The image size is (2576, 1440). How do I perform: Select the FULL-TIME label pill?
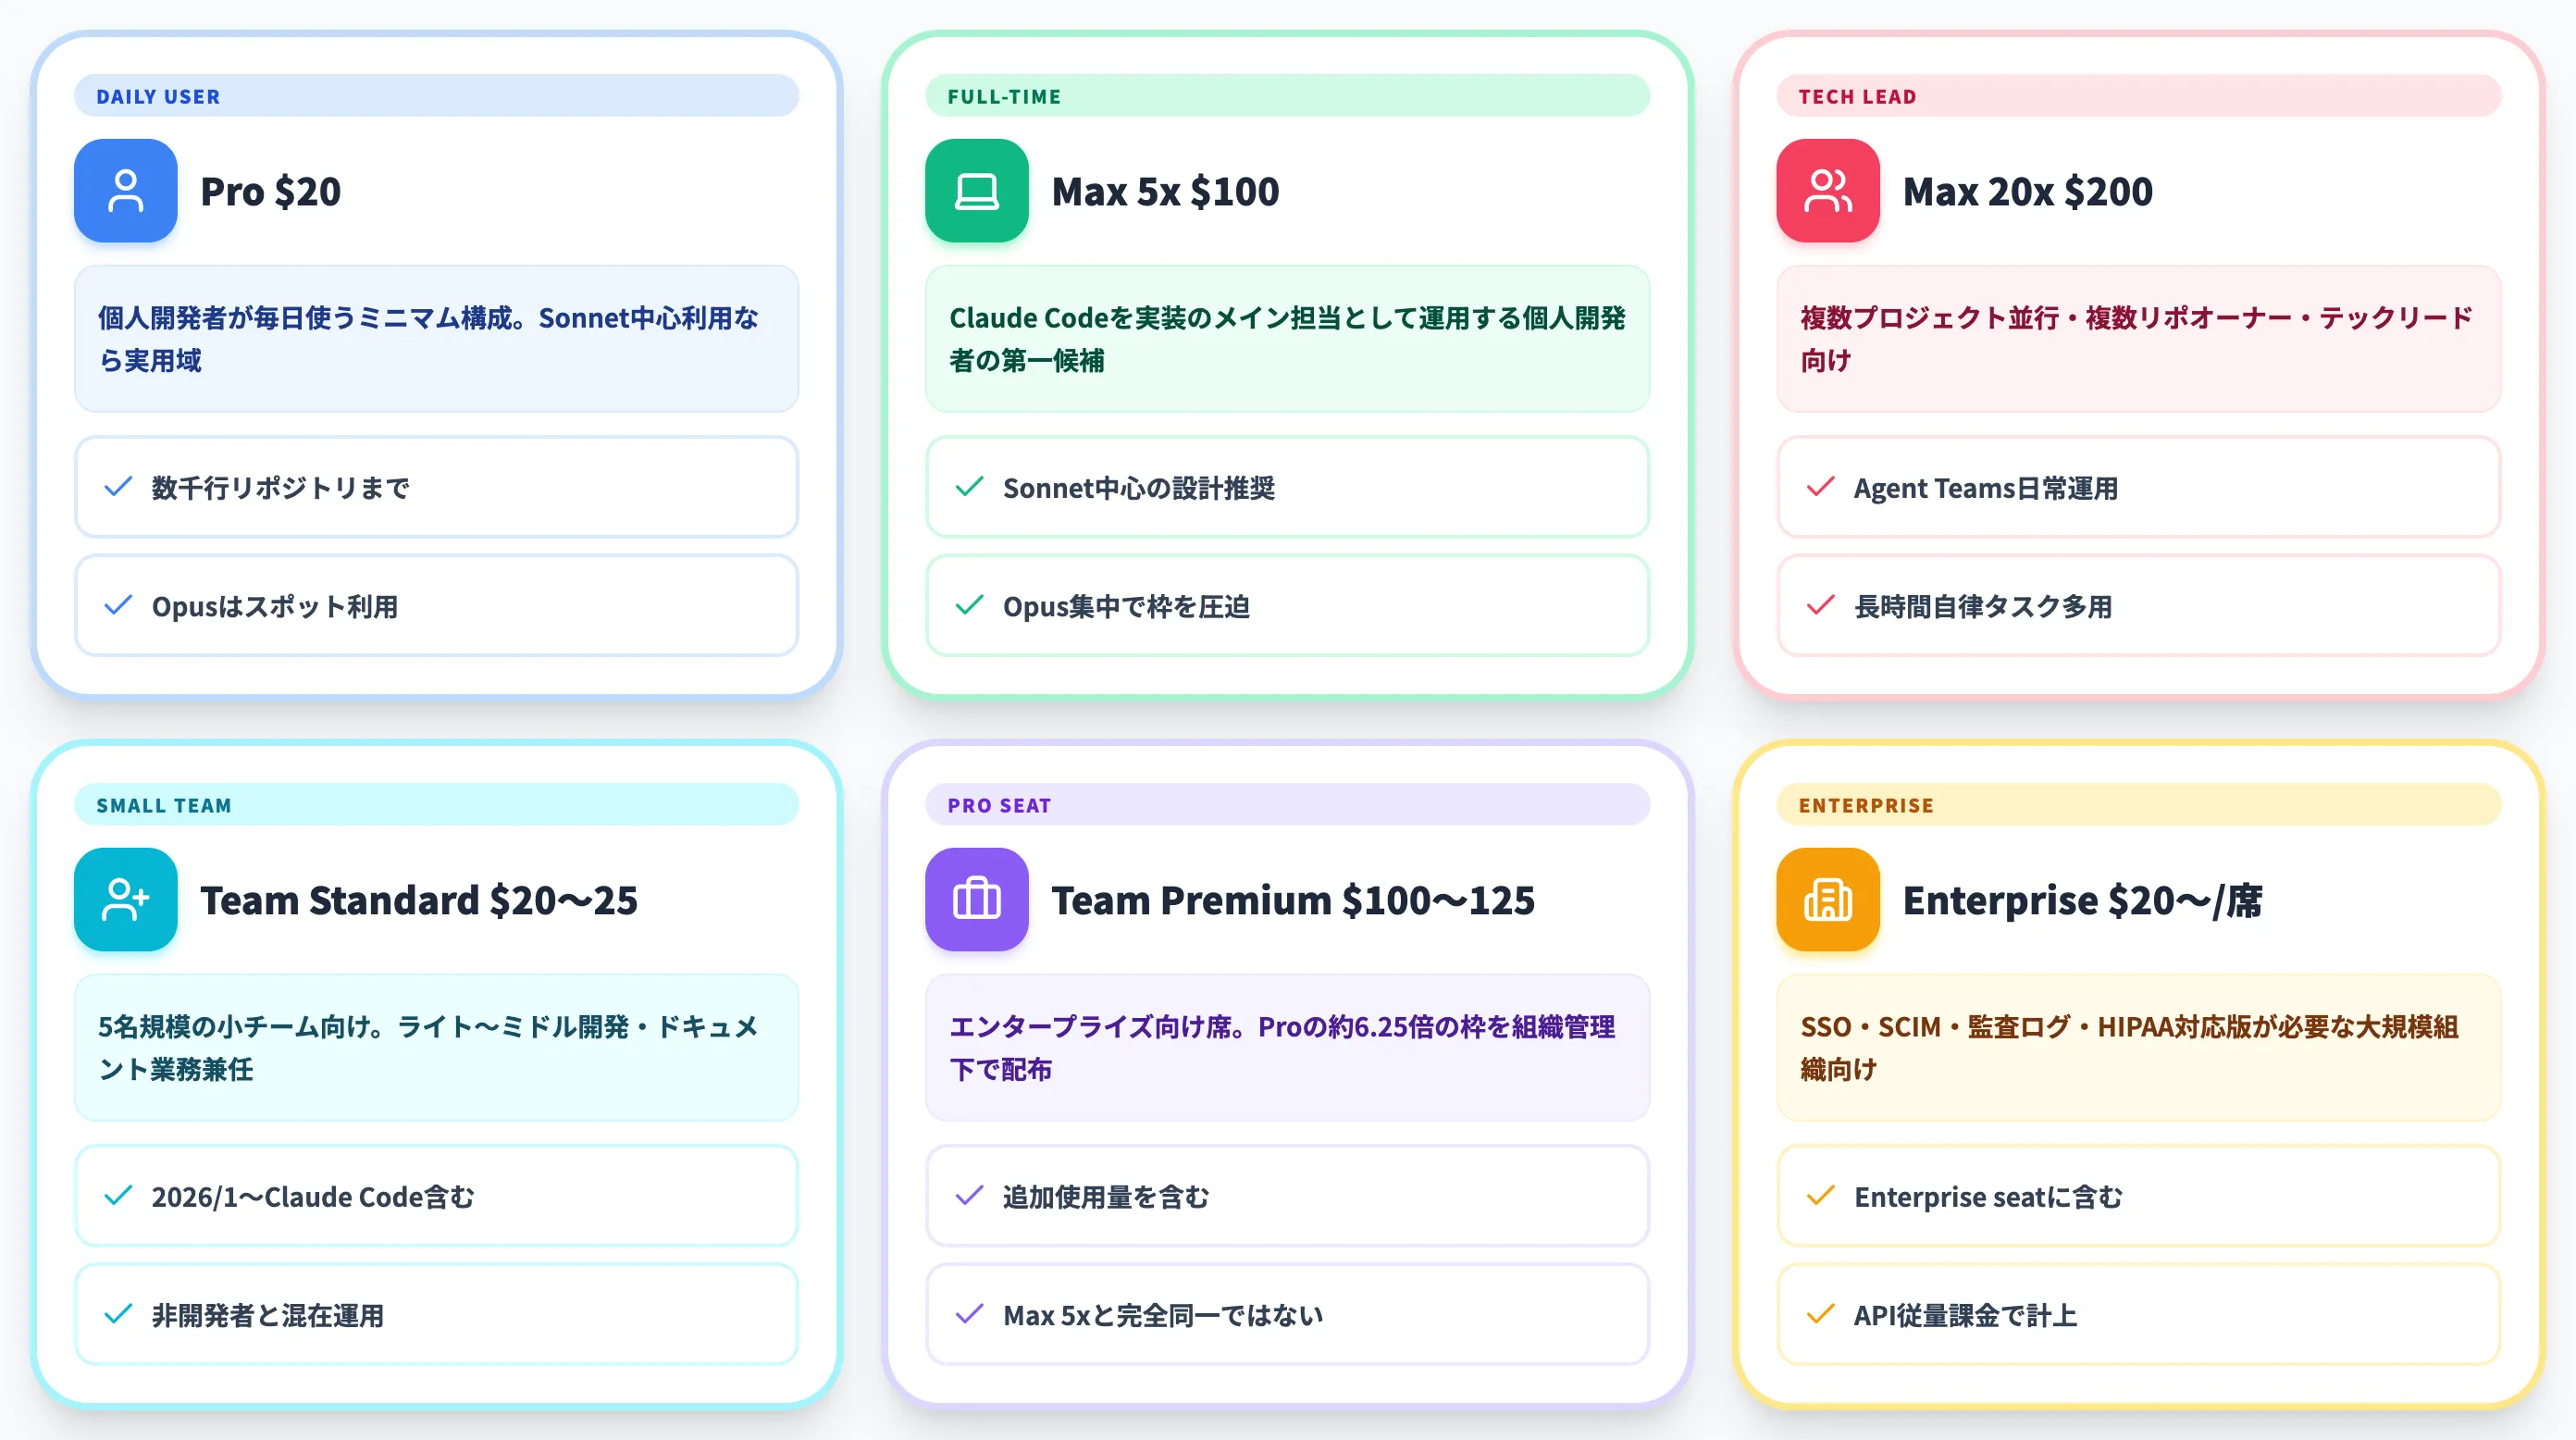pos(1287,96)
